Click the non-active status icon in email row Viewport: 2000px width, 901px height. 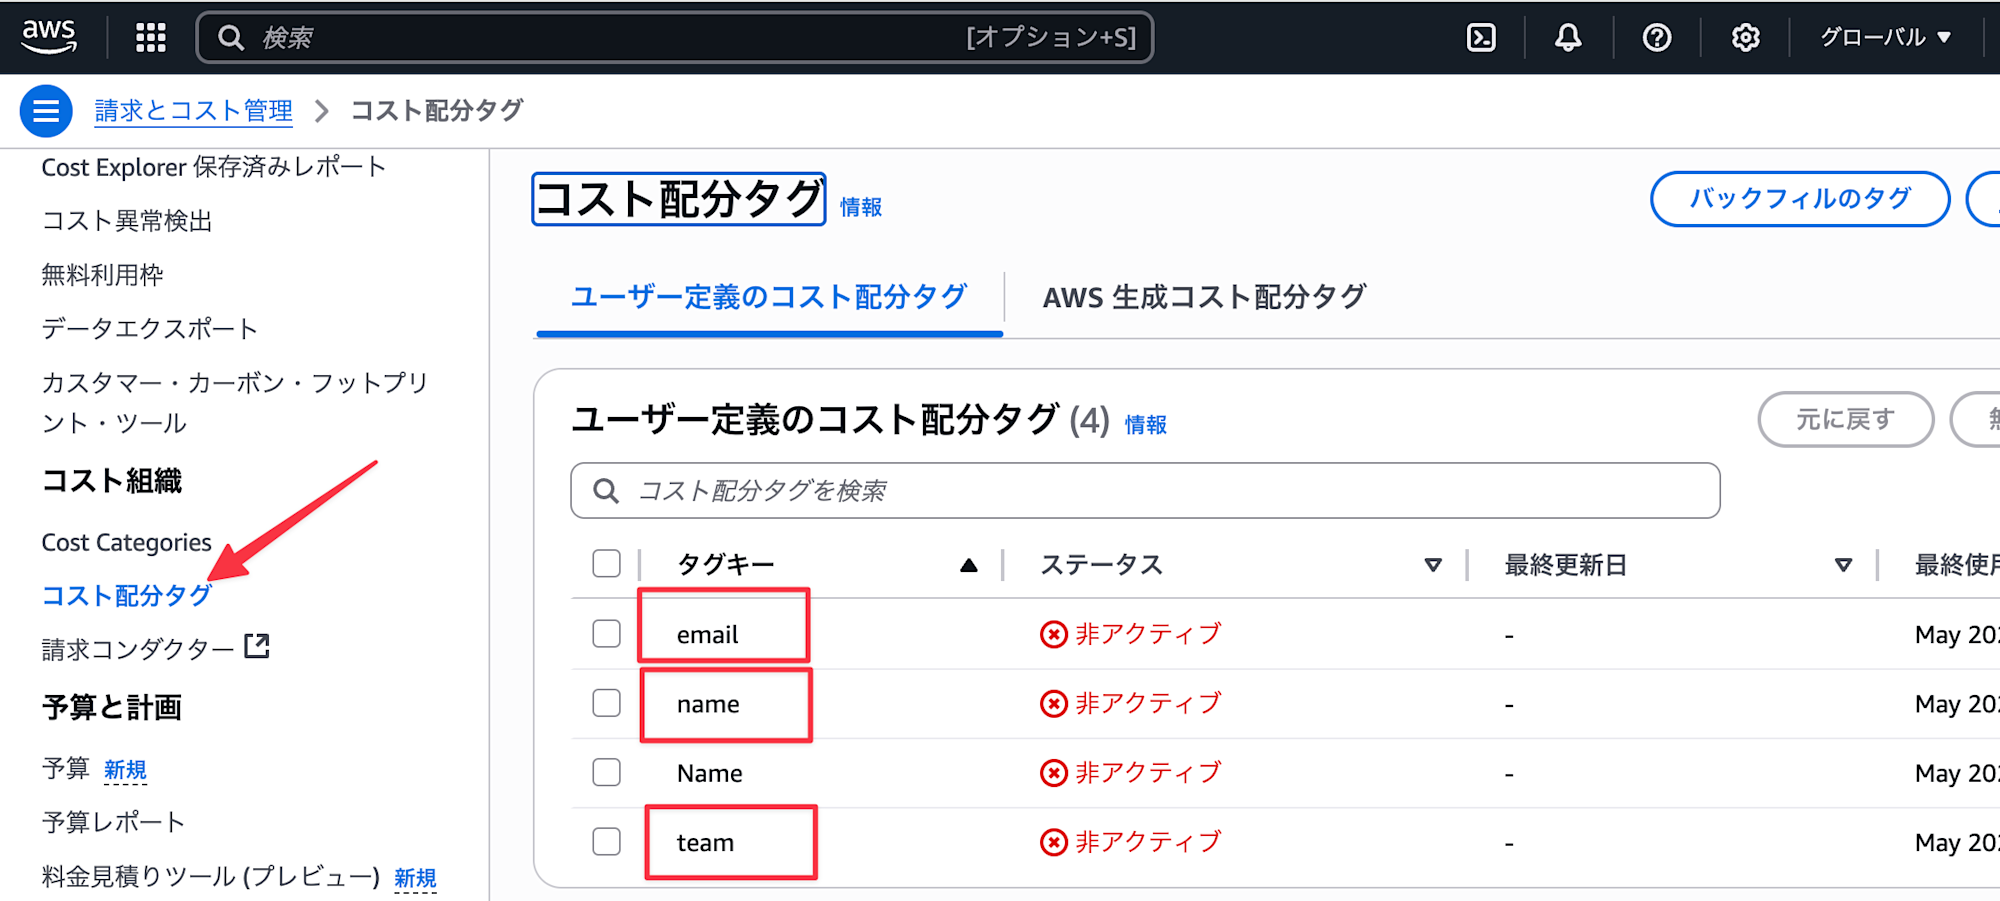(1053, 634)
